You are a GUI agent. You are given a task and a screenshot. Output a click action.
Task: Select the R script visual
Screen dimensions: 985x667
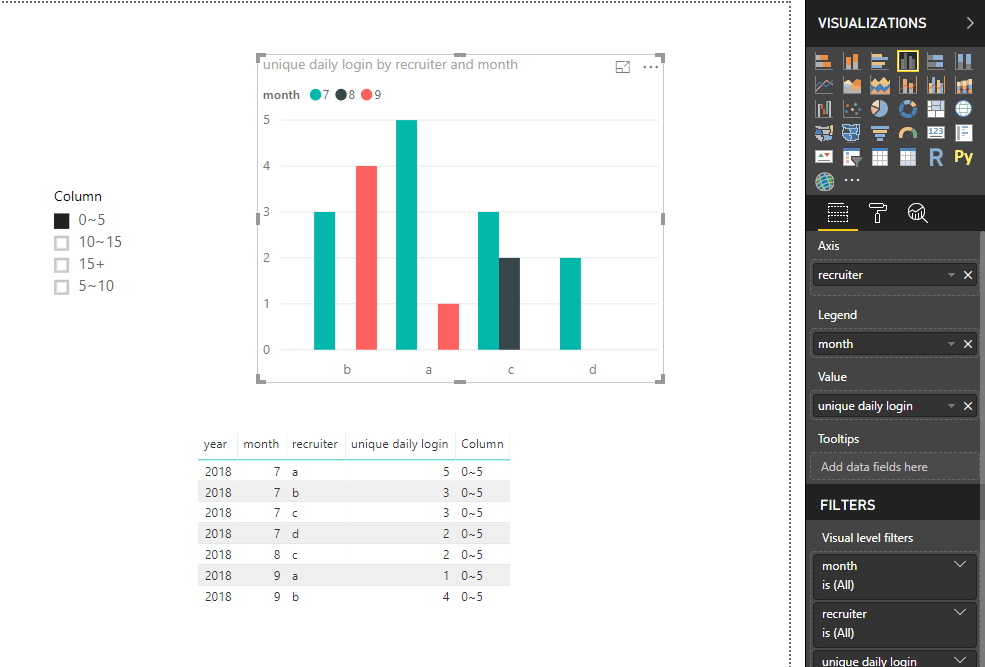(x=935, y=157)
